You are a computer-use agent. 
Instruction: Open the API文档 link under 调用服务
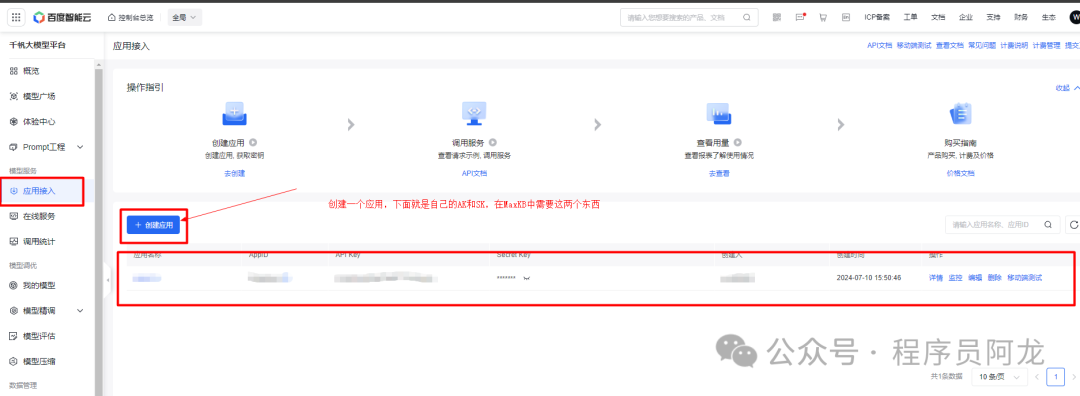(x=475, y=174)
